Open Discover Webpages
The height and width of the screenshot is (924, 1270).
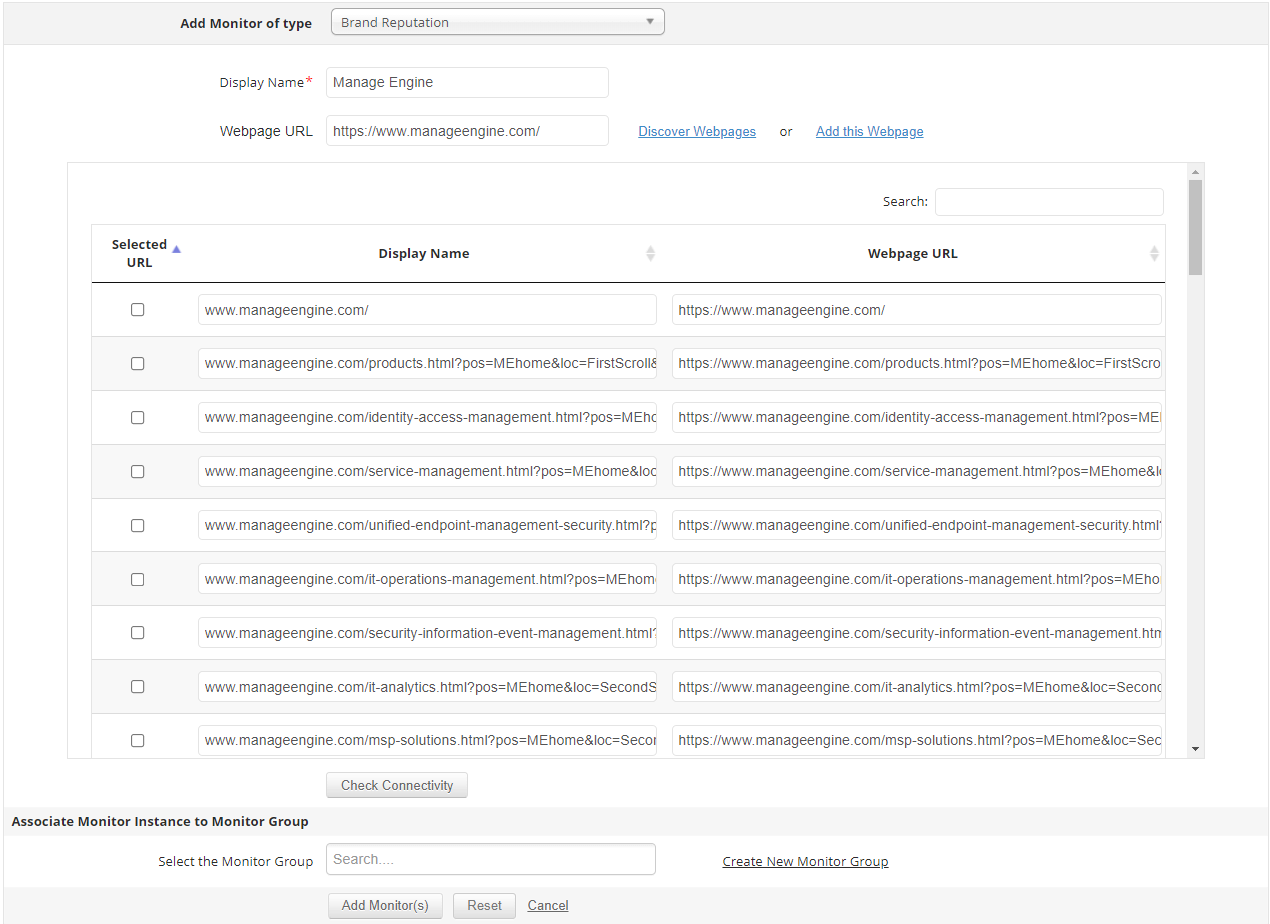(697, 131)
